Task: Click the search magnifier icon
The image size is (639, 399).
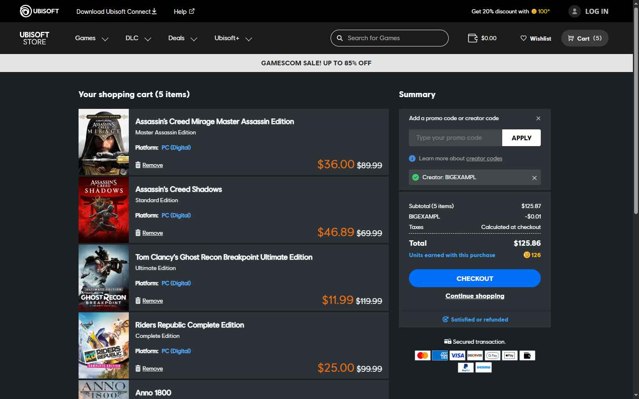Action: (339, 38)
